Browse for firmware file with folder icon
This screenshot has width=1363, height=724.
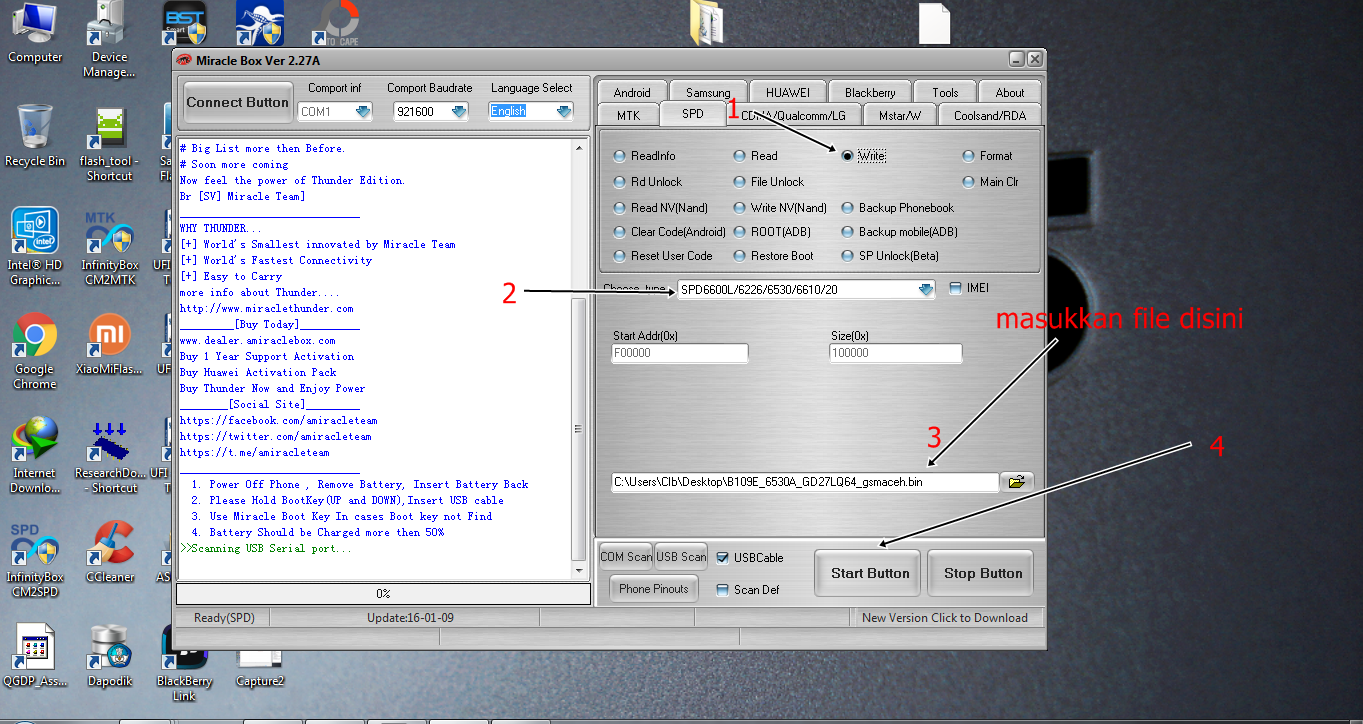coord(1017,482)
